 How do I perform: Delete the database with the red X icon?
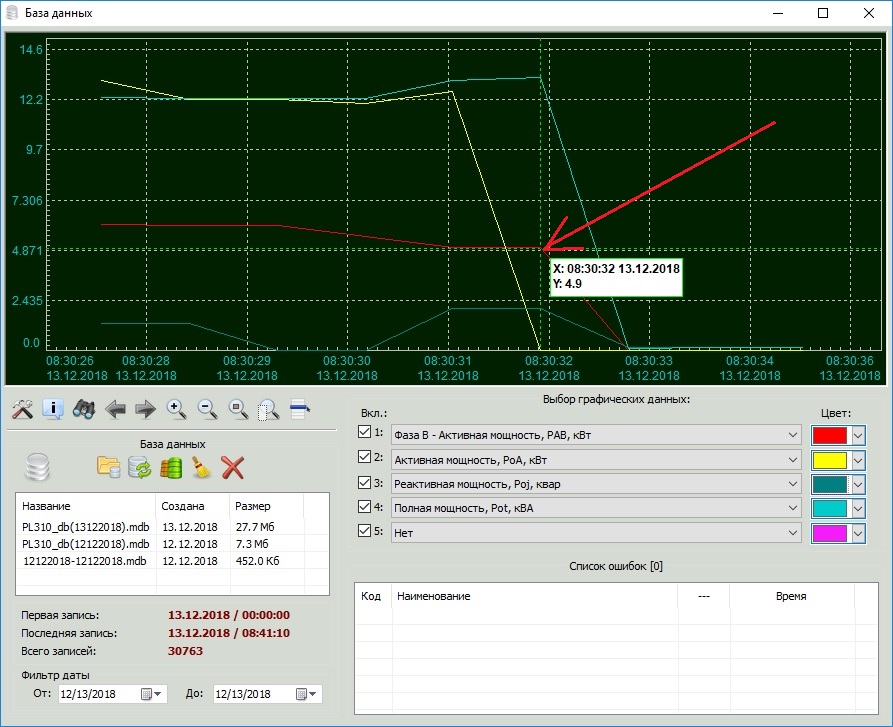[x=232, y=467]
